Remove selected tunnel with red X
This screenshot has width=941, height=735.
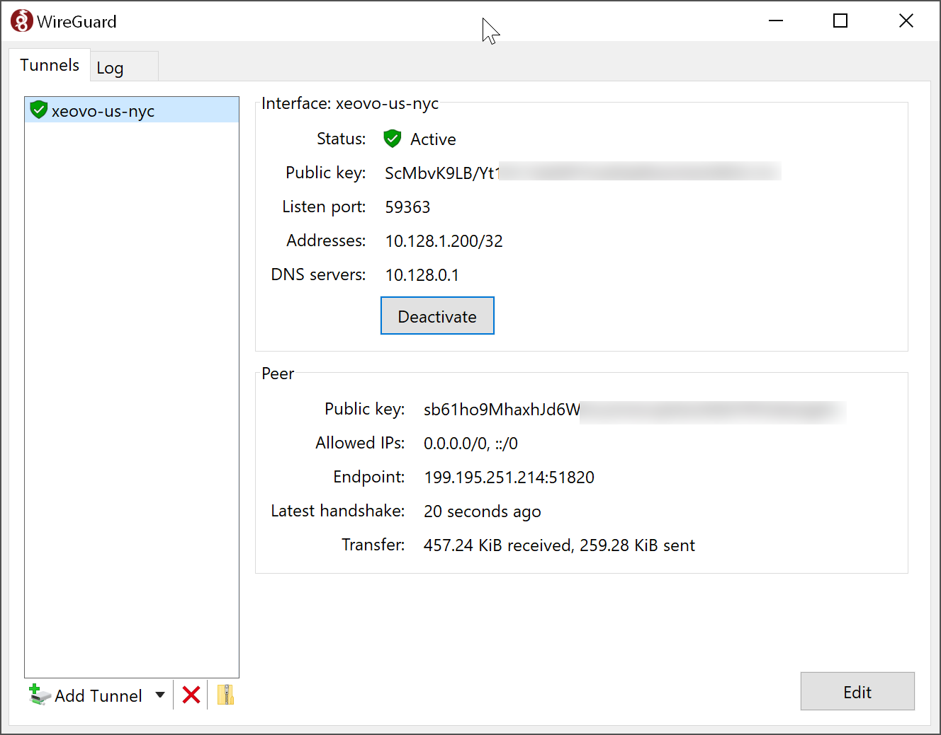191,695
